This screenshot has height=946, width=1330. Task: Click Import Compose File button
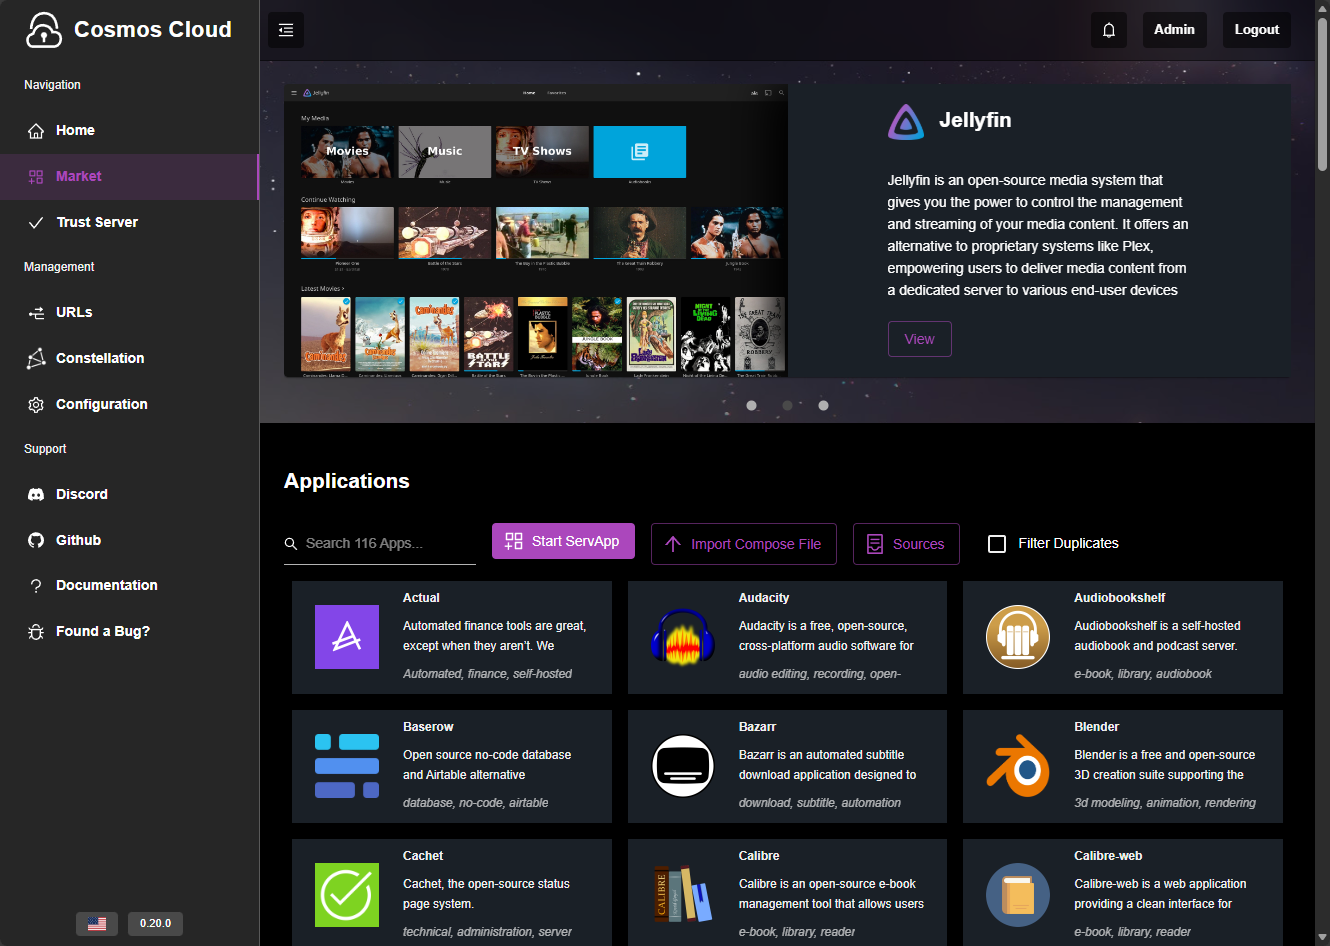pyautogui.click(x=744, y=544)
